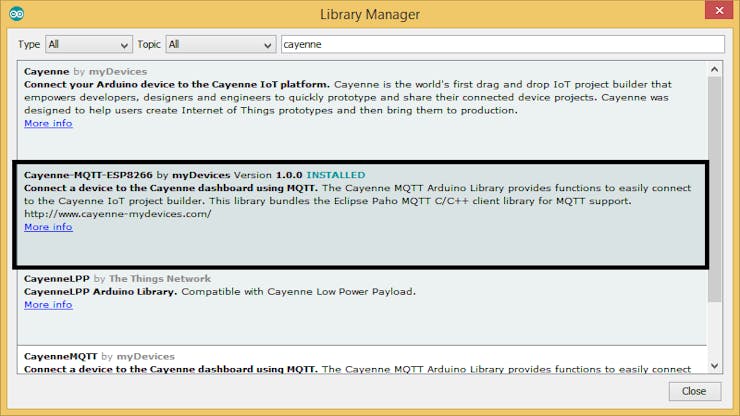Image resolution: width=740 pixels, height=416 pixels.
Task: Click the "Version 1.0.0" text
Action: pos(268,175)
